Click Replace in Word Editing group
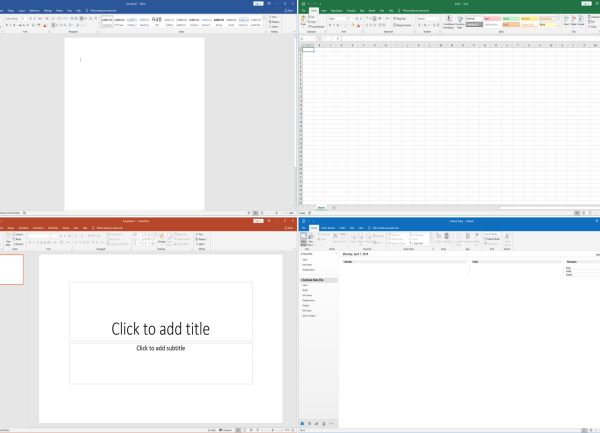The image size is (600, 433). [x=274, y=22]
